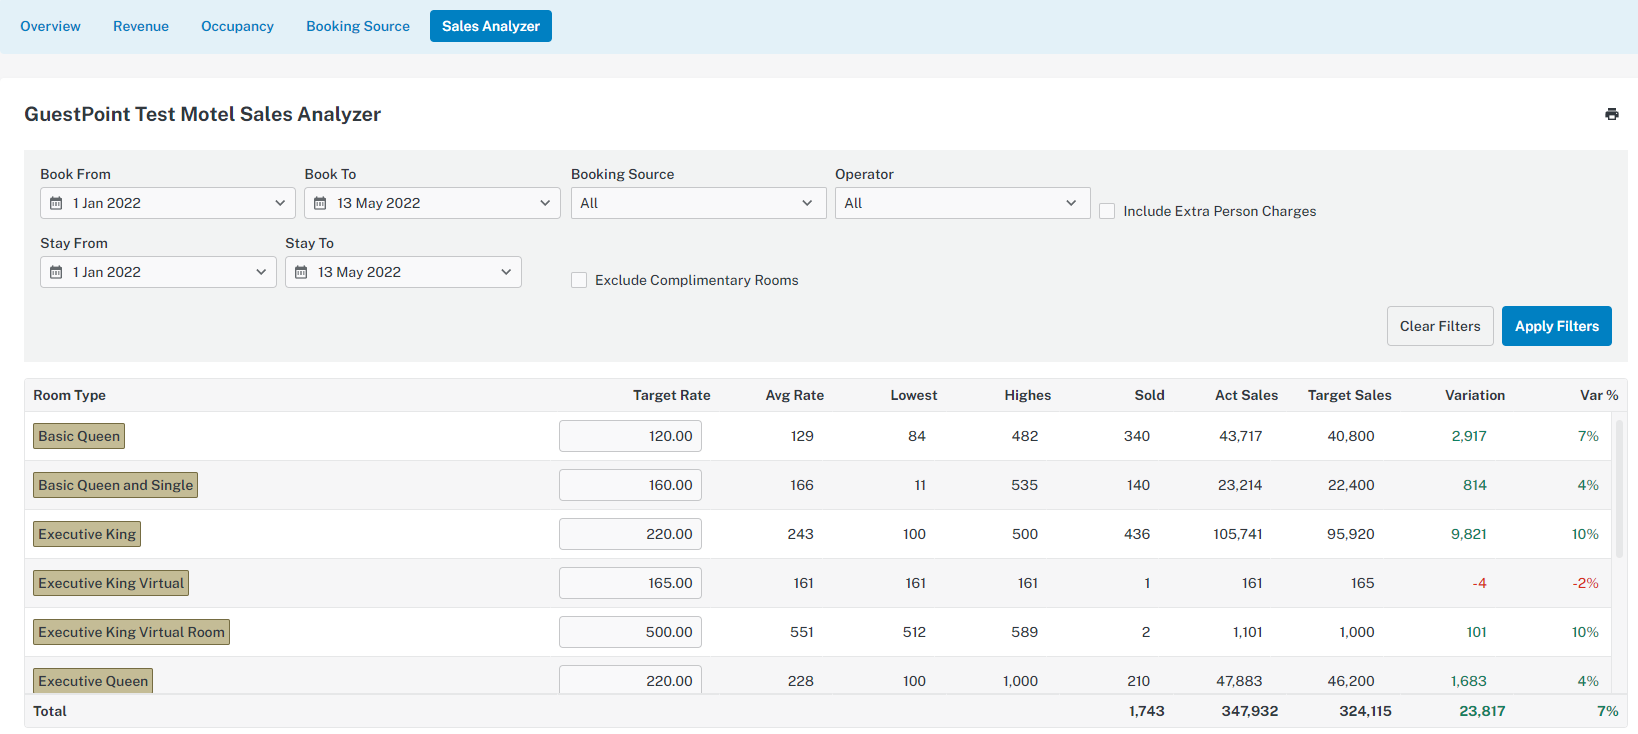Click the Highes column header
This screenshot has width=1638, height=734.
coord(1028,395)
